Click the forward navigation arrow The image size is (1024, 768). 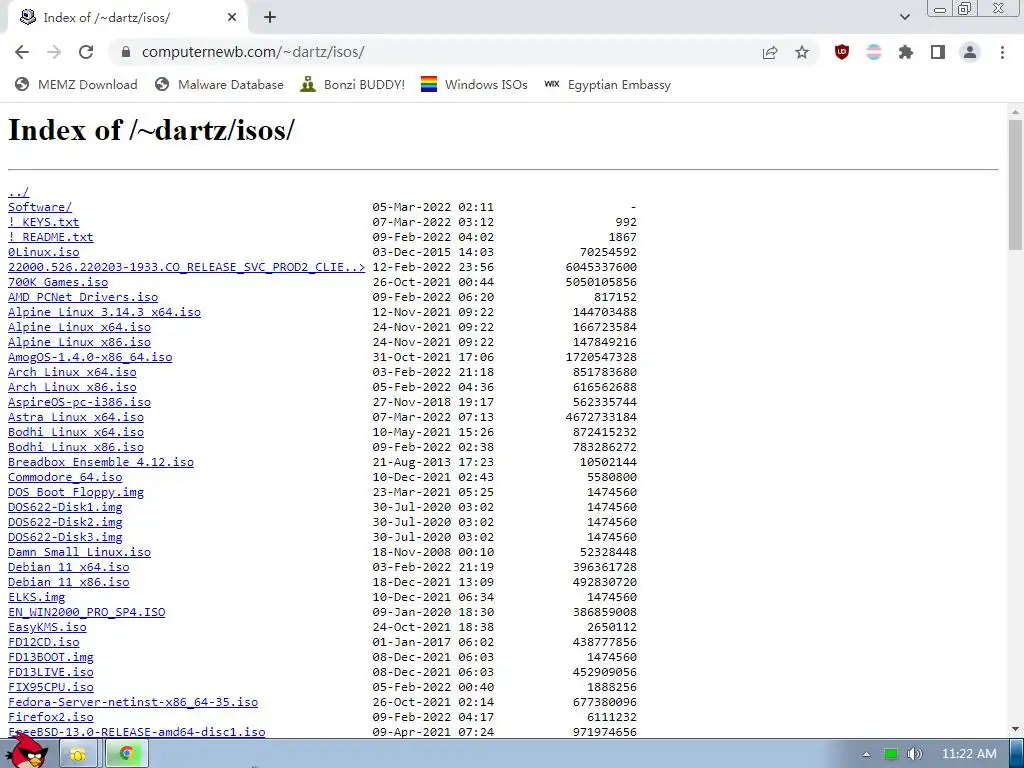coord(54,52)
